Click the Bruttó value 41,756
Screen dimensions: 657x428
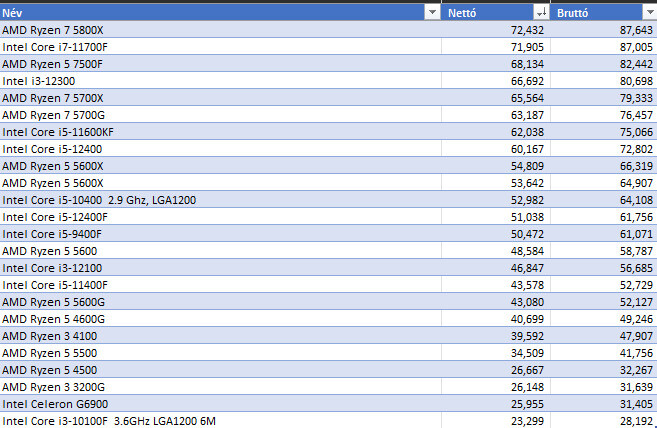click(636, 353)
